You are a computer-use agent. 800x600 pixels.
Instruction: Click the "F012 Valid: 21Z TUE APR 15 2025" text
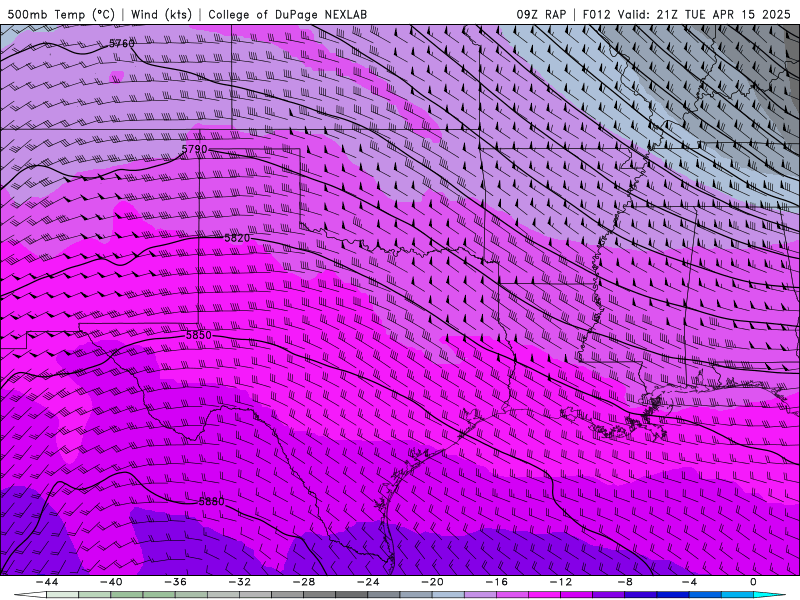(x=686, y=14)
